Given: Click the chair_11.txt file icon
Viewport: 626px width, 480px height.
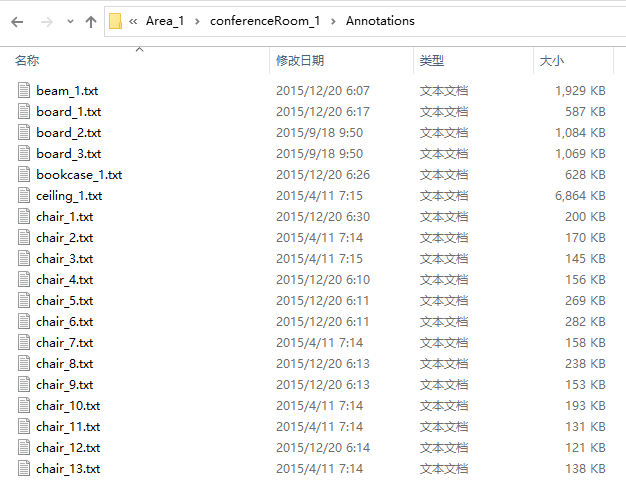Looking at the screenshot, I should pos(24,426).
